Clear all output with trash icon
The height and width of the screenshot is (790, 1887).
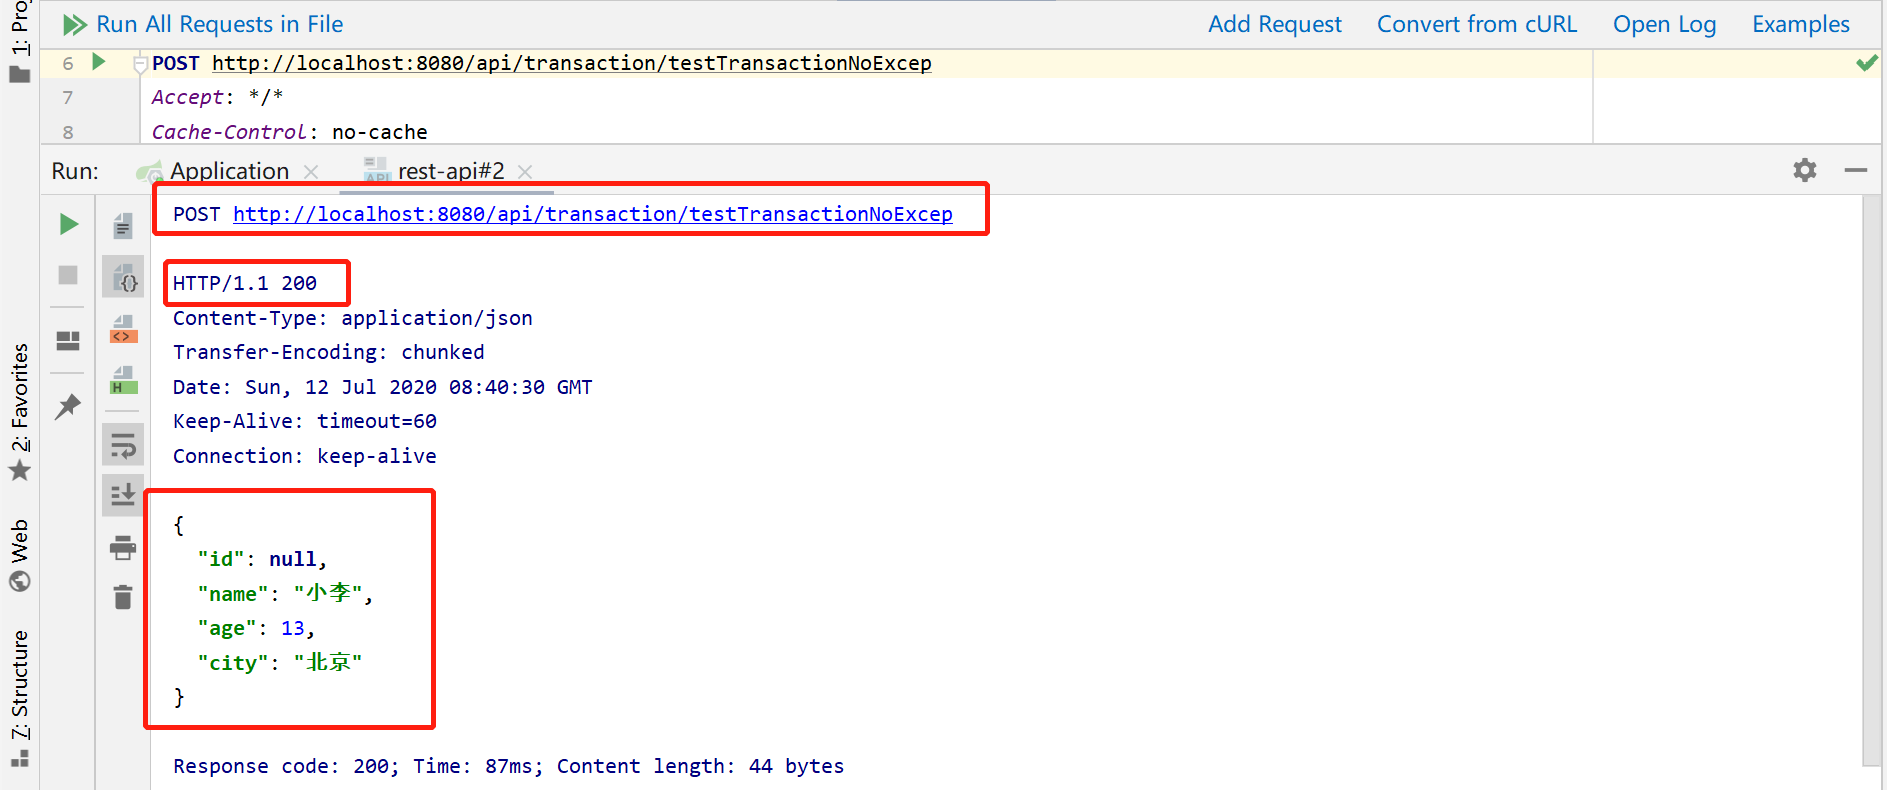click(123, 597)
